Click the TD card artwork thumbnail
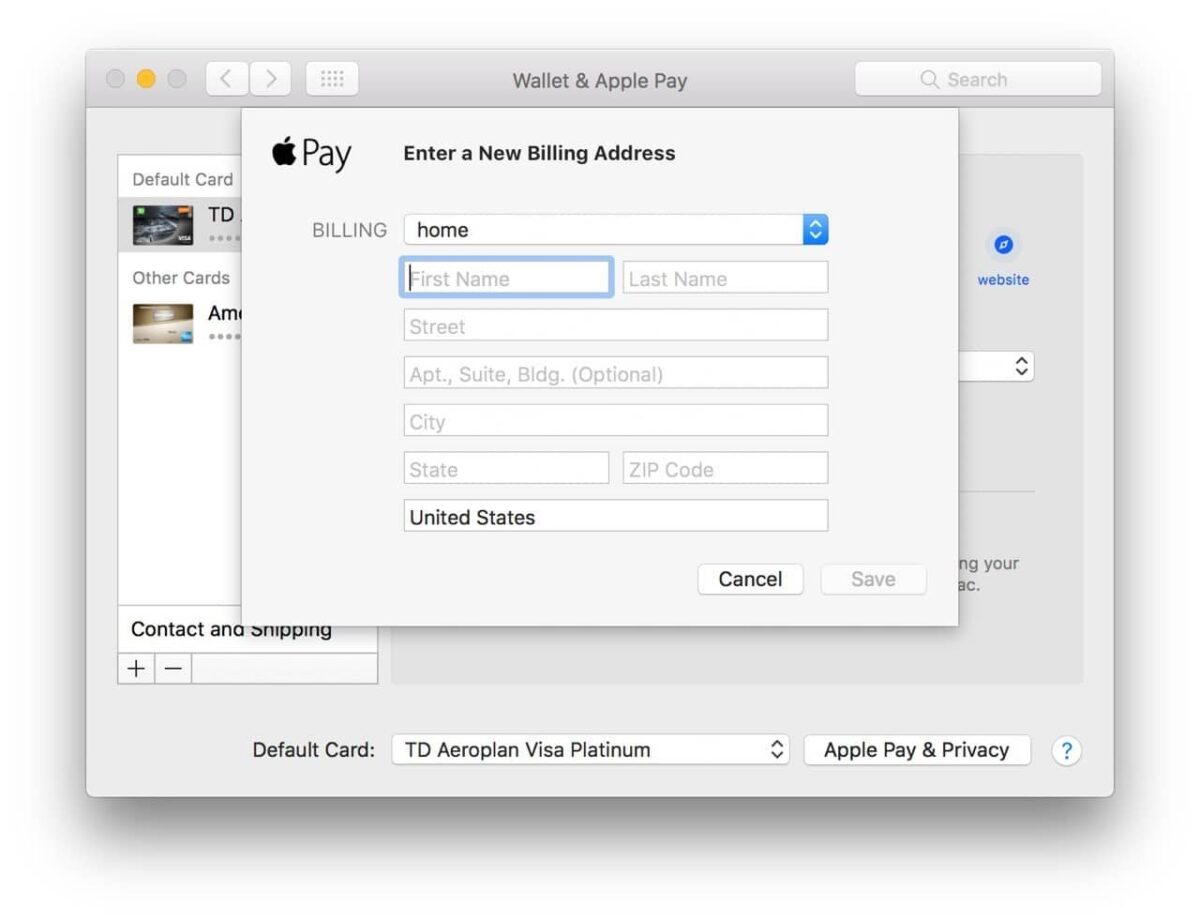Screen dimensions: 1200x920 pos(163,224)
